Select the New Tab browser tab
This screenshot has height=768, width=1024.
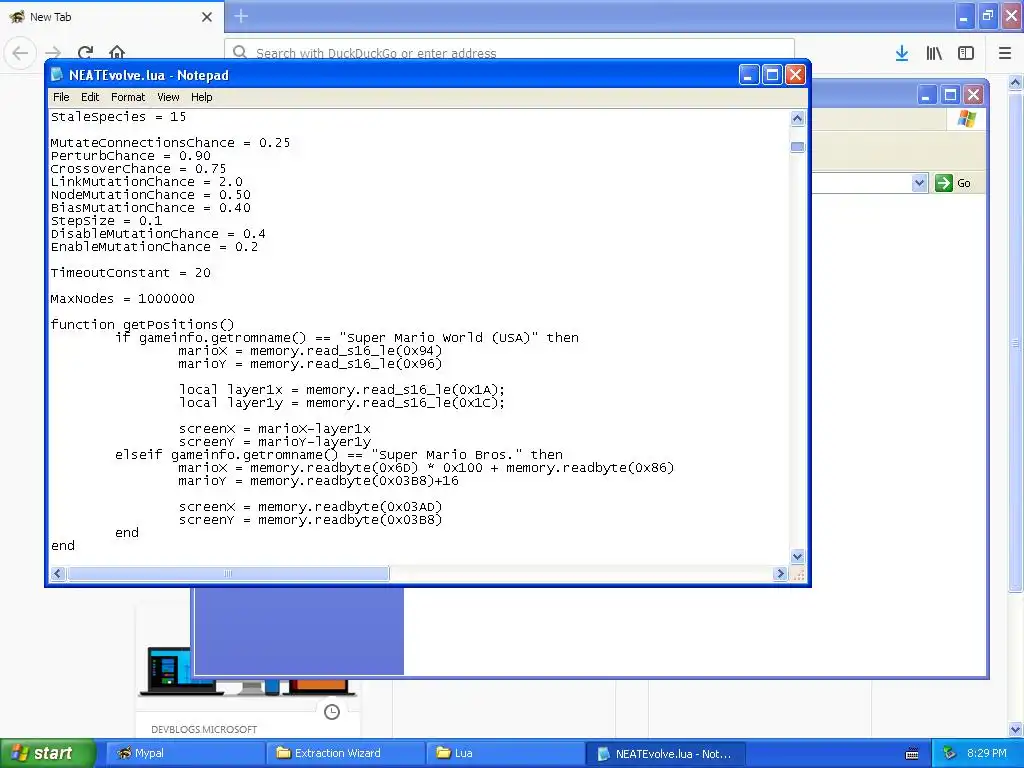click(x=111, y=16)
